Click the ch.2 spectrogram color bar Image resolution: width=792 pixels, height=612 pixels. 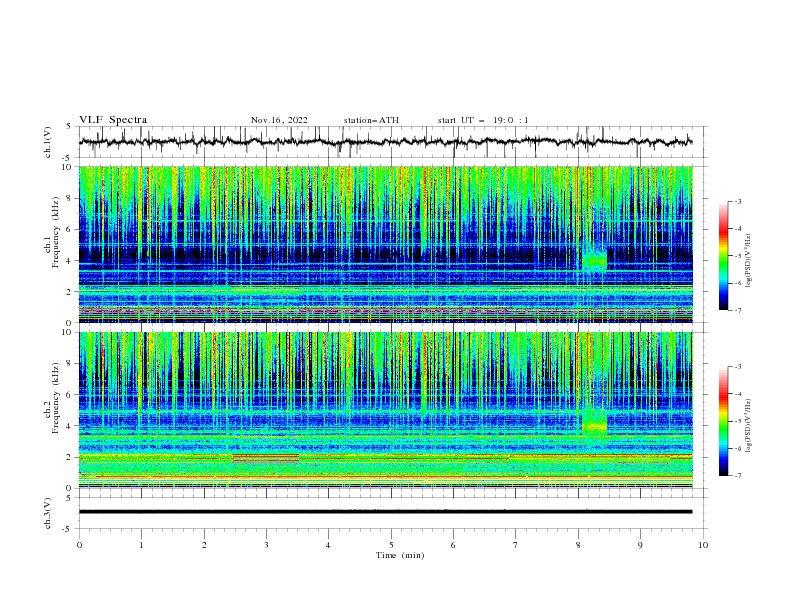tap(723, 421)
